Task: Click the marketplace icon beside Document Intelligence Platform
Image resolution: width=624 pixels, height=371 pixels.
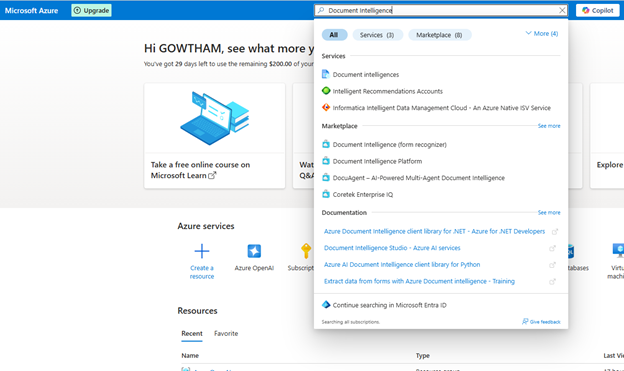Action: pyautogui.click(x=326, y=161)
